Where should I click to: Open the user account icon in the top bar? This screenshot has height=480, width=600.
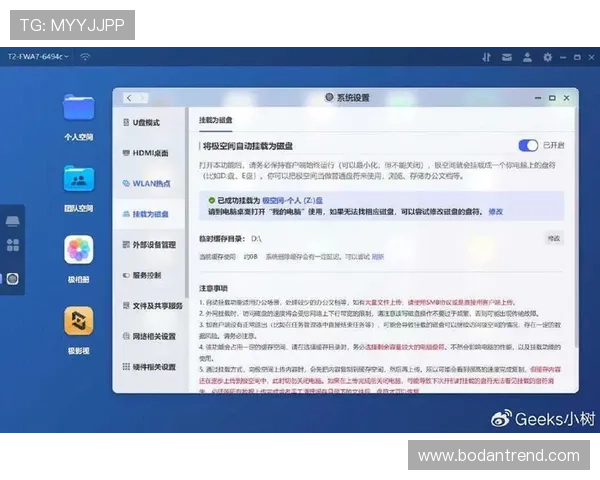pyautogui.click(x=527, y=57)
